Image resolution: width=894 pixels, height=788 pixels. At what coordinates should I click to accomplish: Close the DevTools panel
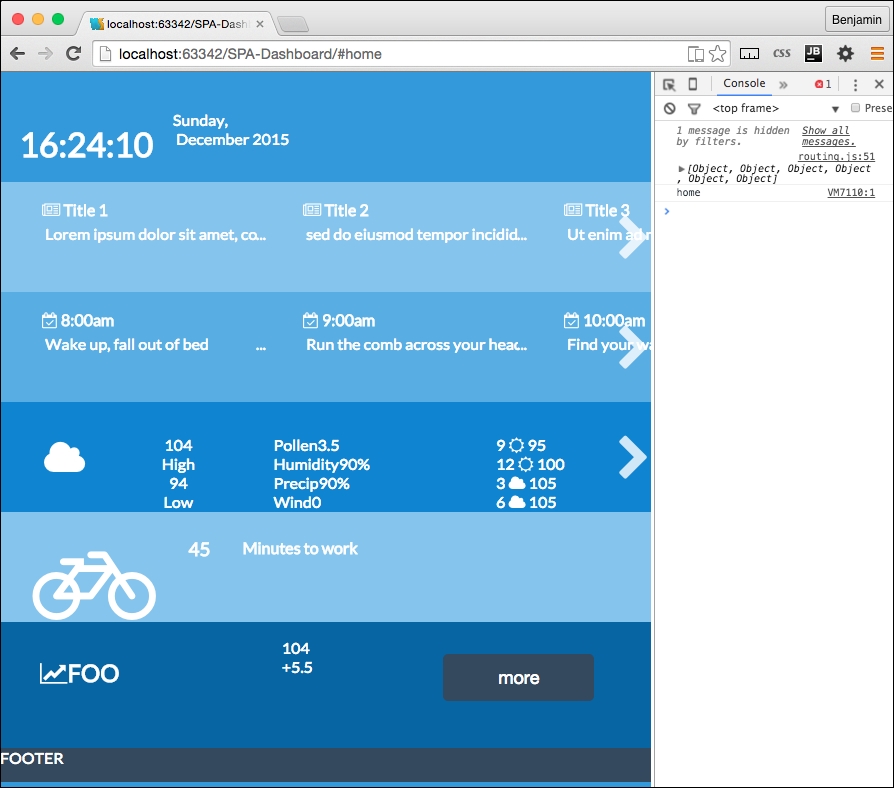[x=879, y=84]
